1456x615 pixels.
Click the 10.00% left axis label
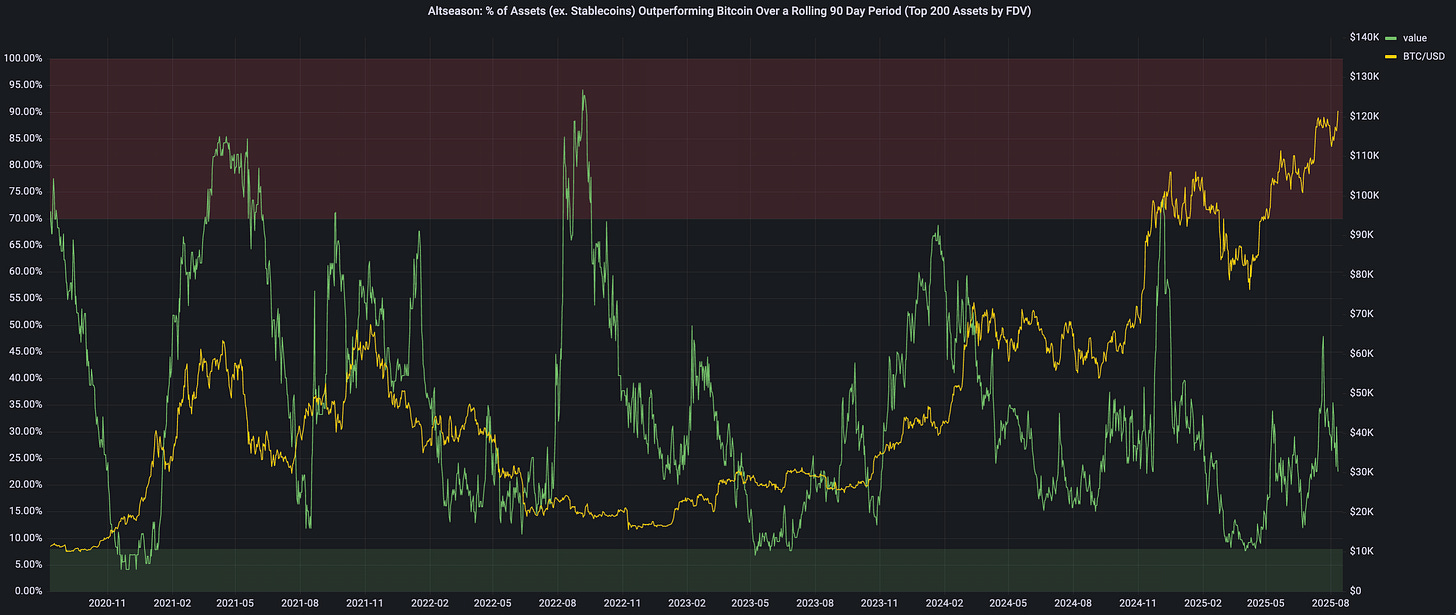25,538
